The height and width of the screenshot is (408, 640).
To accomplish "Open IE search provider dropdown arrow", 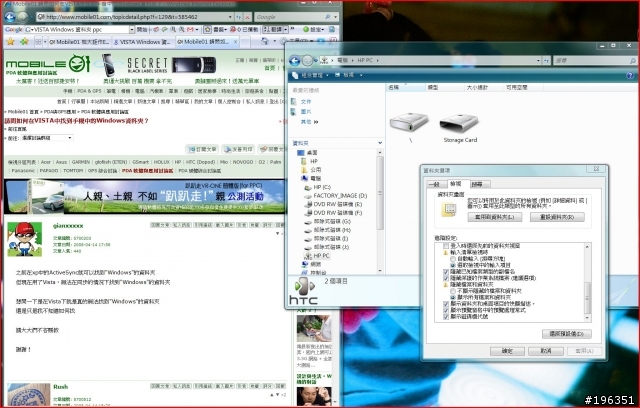I will coord(336,17).
